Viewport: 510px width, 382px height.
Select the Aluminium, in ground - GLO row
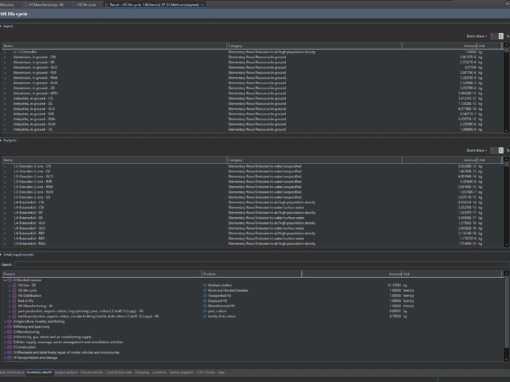point(253,68)
